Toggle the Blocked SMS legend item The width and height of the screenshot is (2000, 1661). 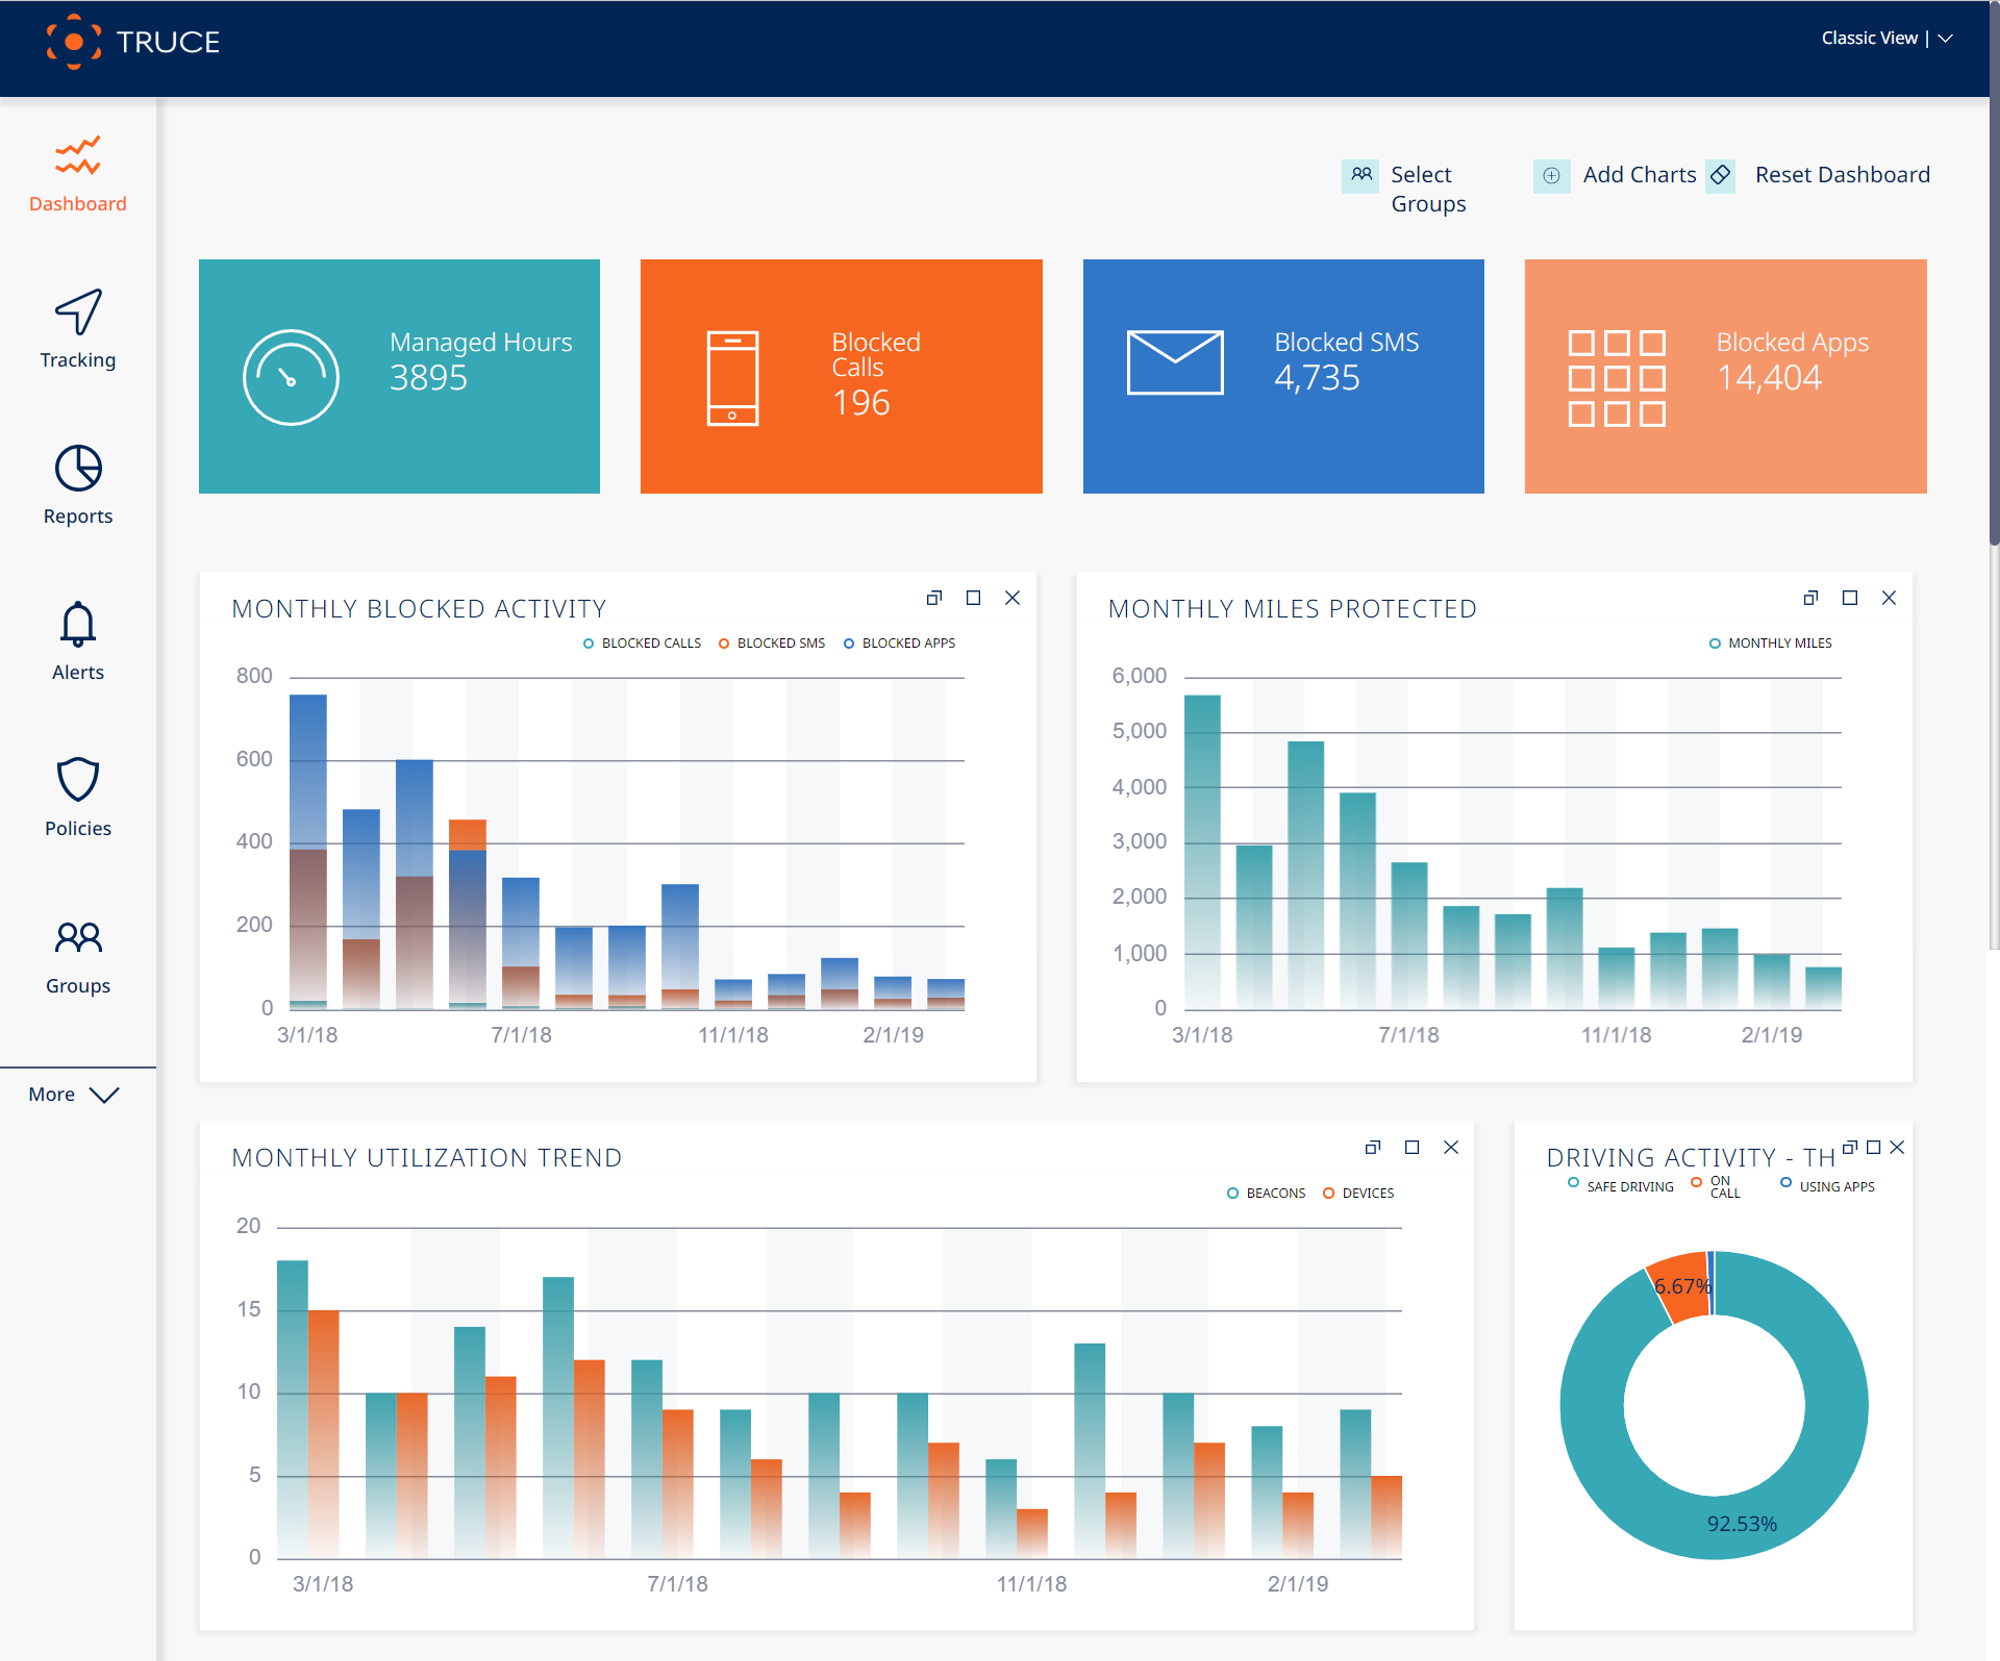[x=772, y=643]
